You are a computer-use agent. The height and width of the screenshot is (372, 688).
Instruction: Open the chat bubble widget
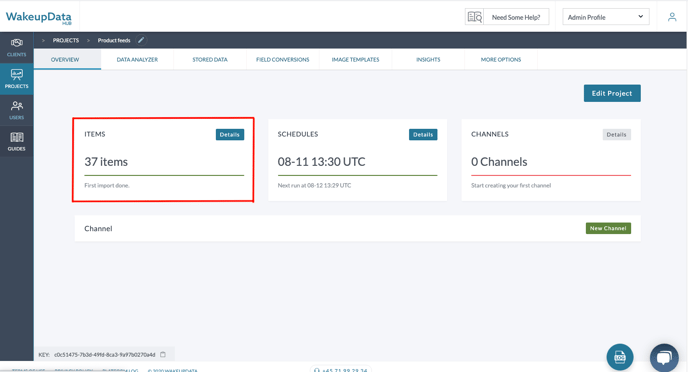664,357
